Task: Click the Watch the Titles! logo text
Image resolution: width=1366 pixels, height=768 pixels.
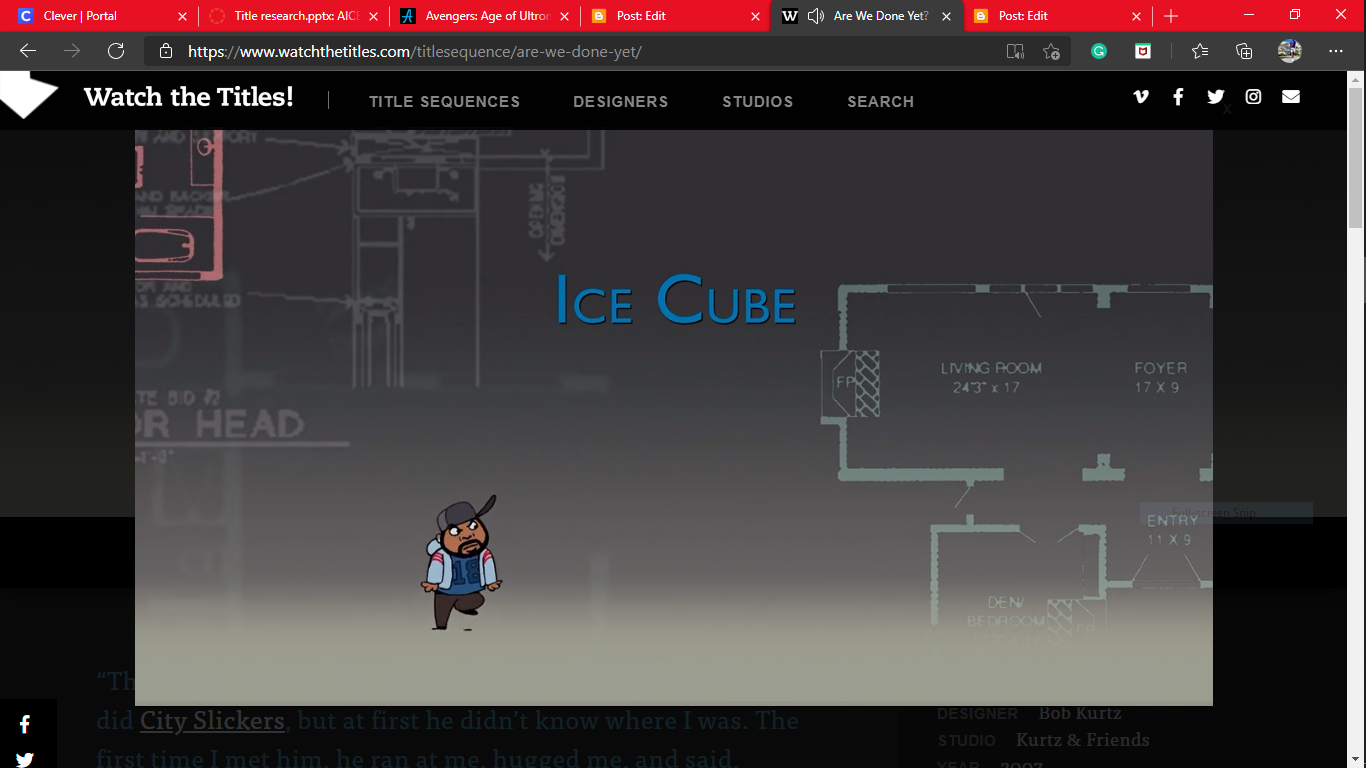Action: 189,96
